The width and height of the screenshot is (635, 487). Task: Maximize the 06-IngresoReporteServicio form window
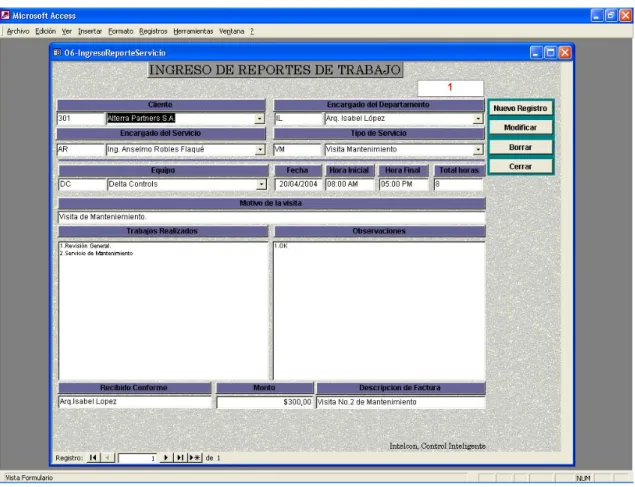click(550, 53)
